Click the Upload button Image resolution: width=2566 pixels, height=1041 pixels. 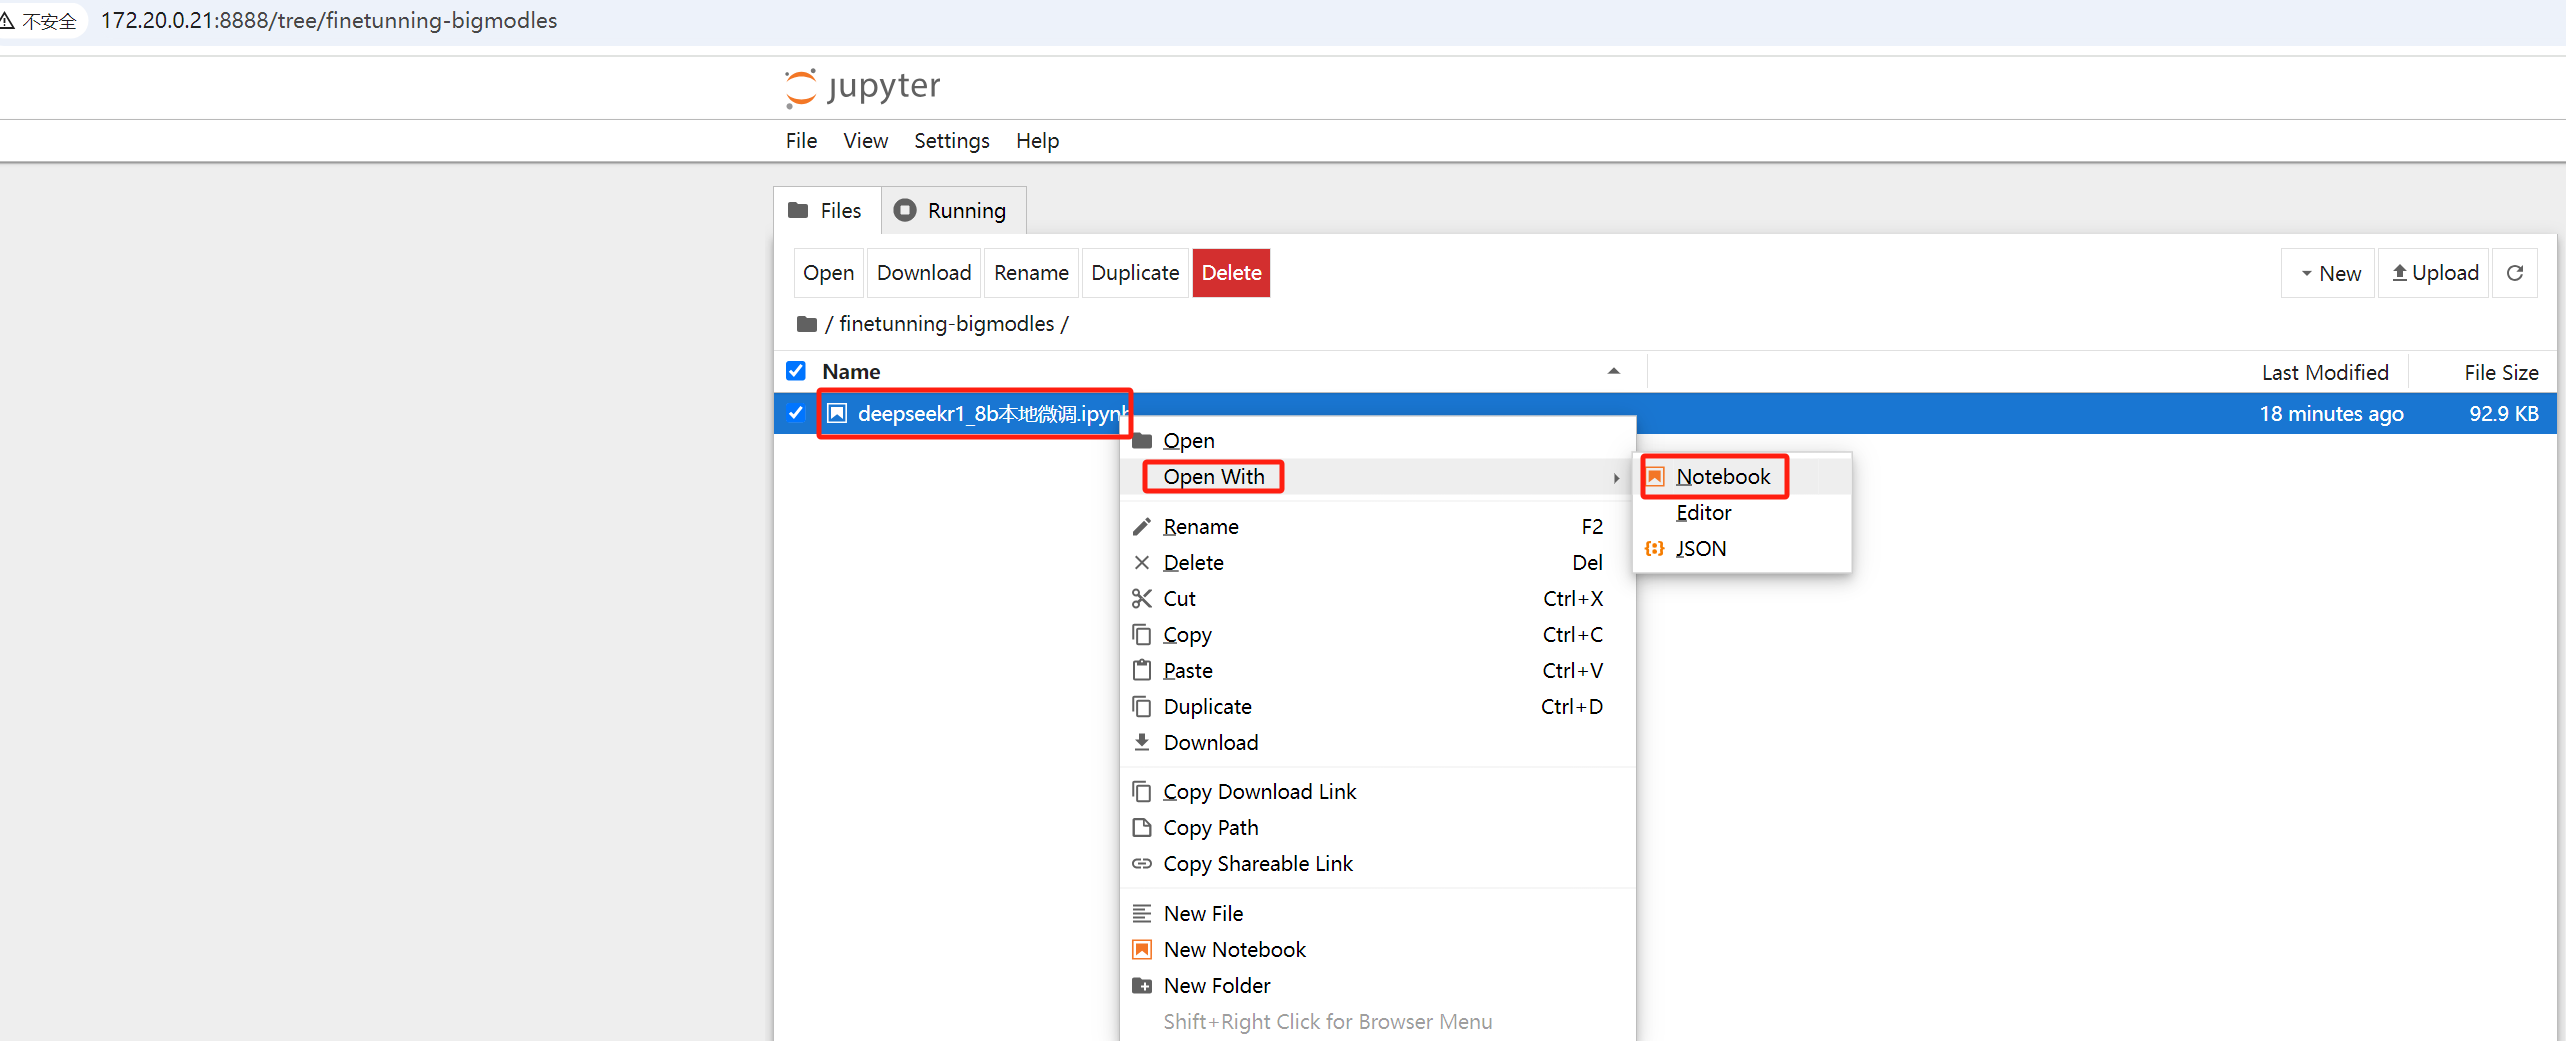[2434, 273]
